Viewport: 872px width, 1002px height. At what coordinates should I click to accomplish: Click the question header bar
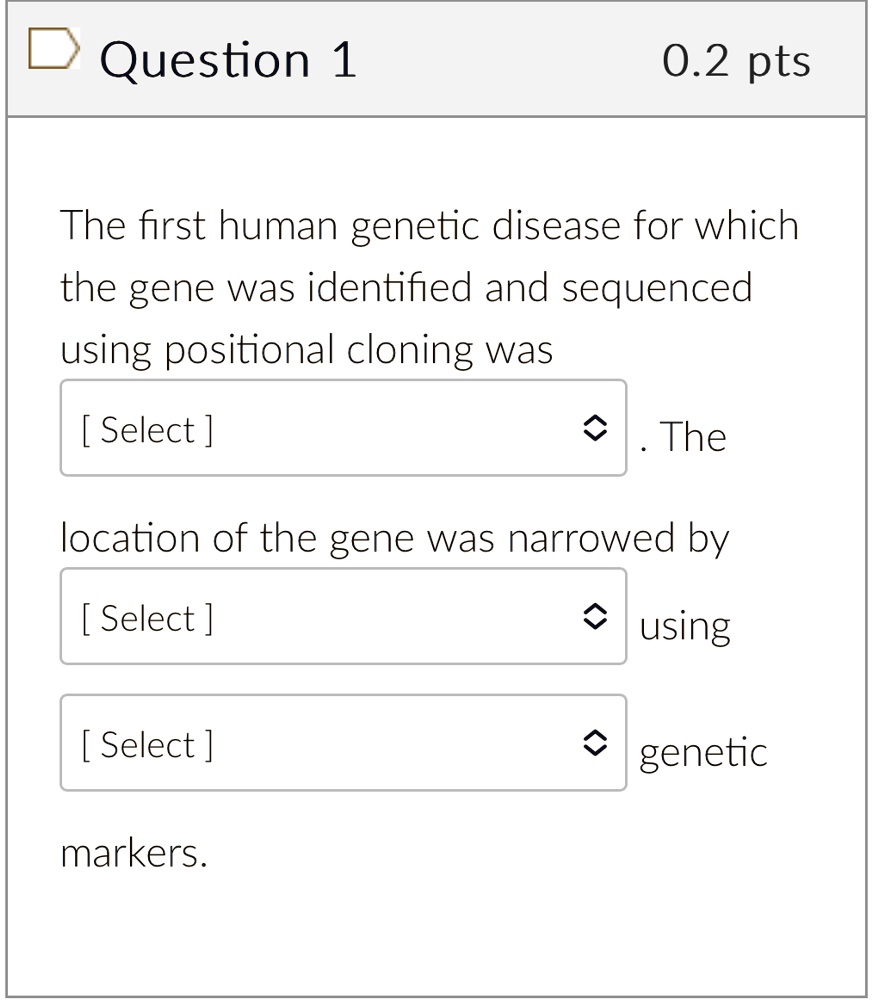click(436, 58)
